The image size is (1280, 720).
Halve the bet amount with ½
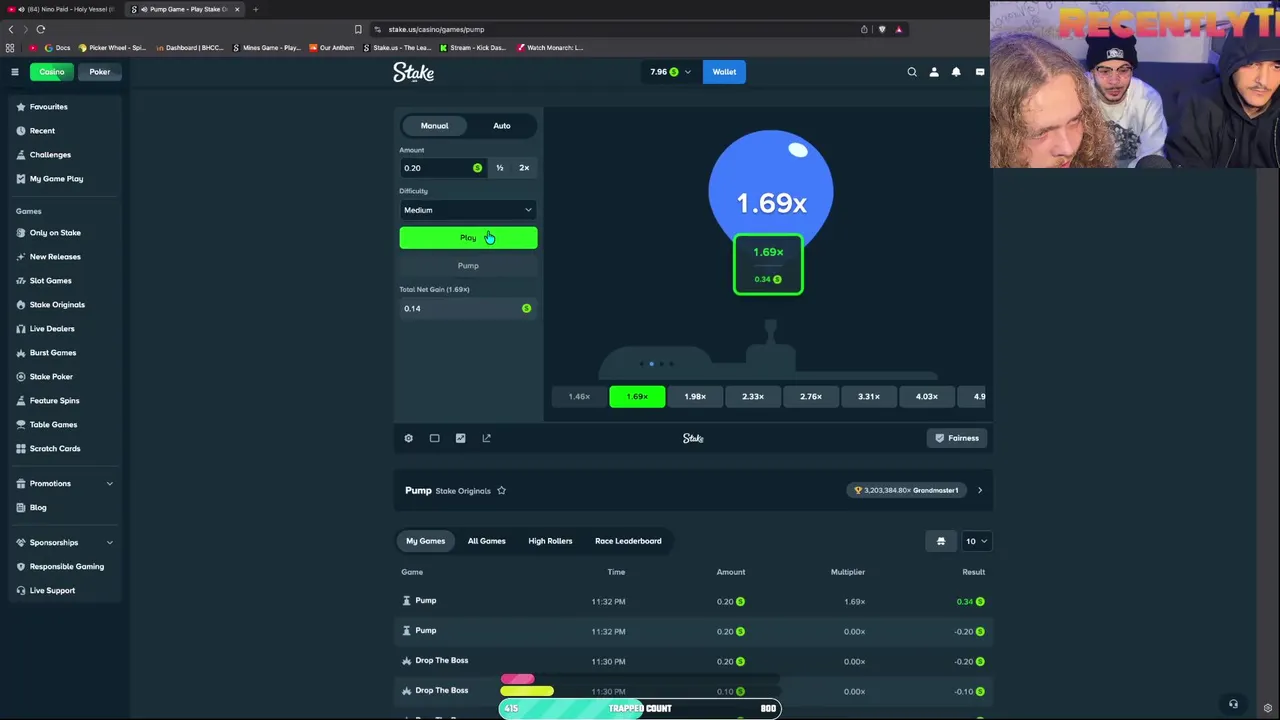point(499,168)
